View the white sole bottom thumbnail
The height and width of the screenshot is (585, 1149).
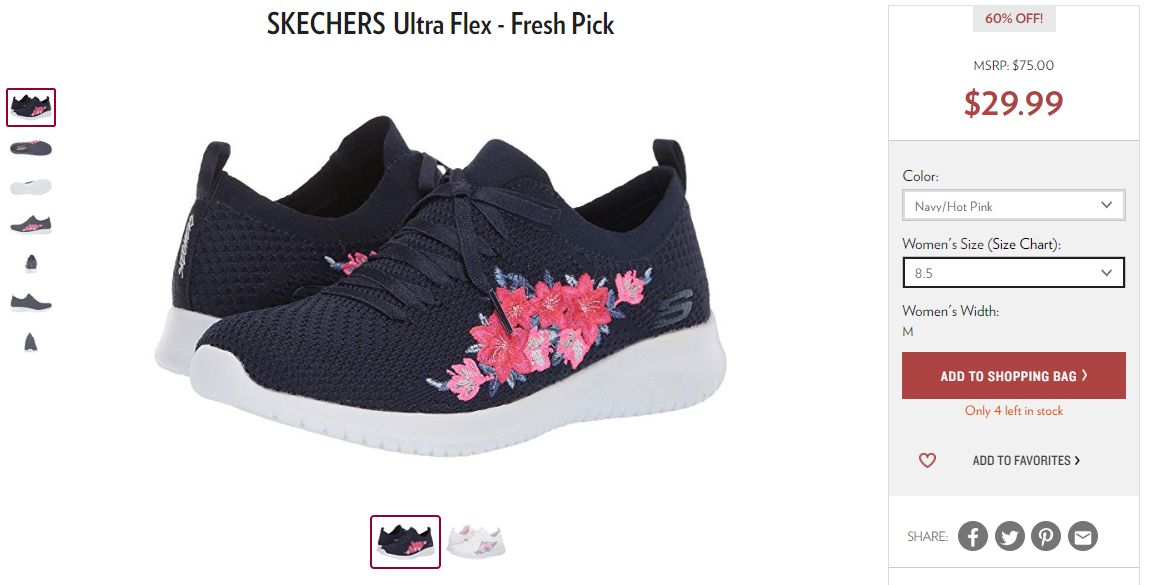(x=31, y=186)
